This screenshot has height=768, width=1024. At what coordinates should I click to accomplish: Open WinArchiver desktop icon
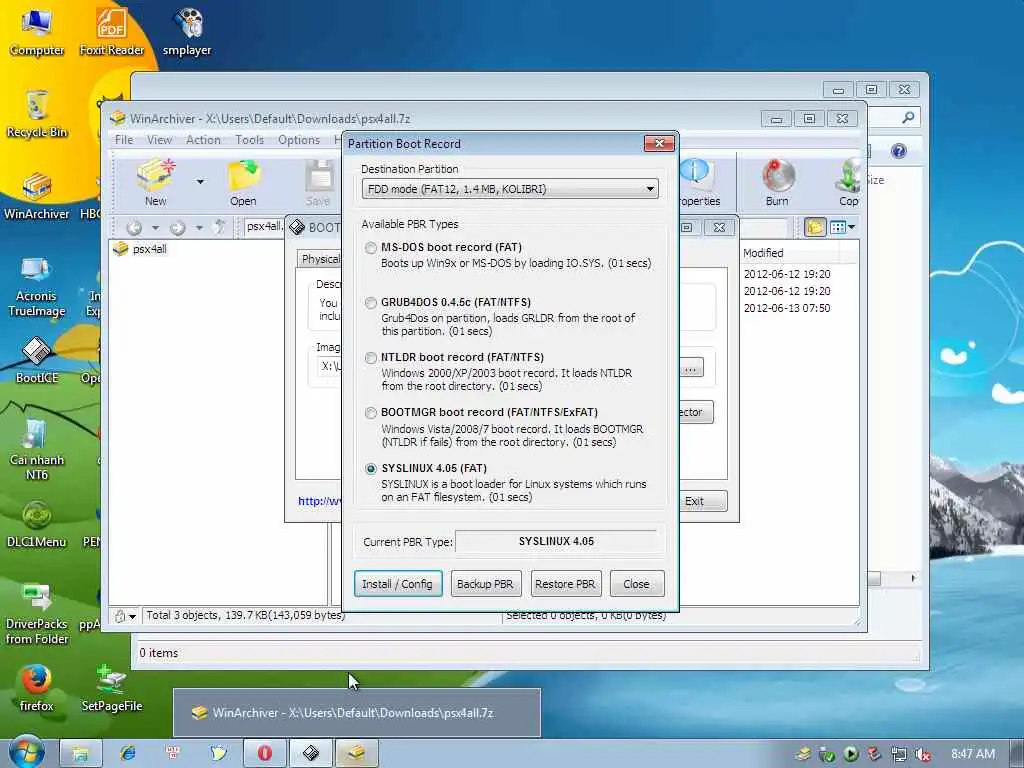click(37, 196)
